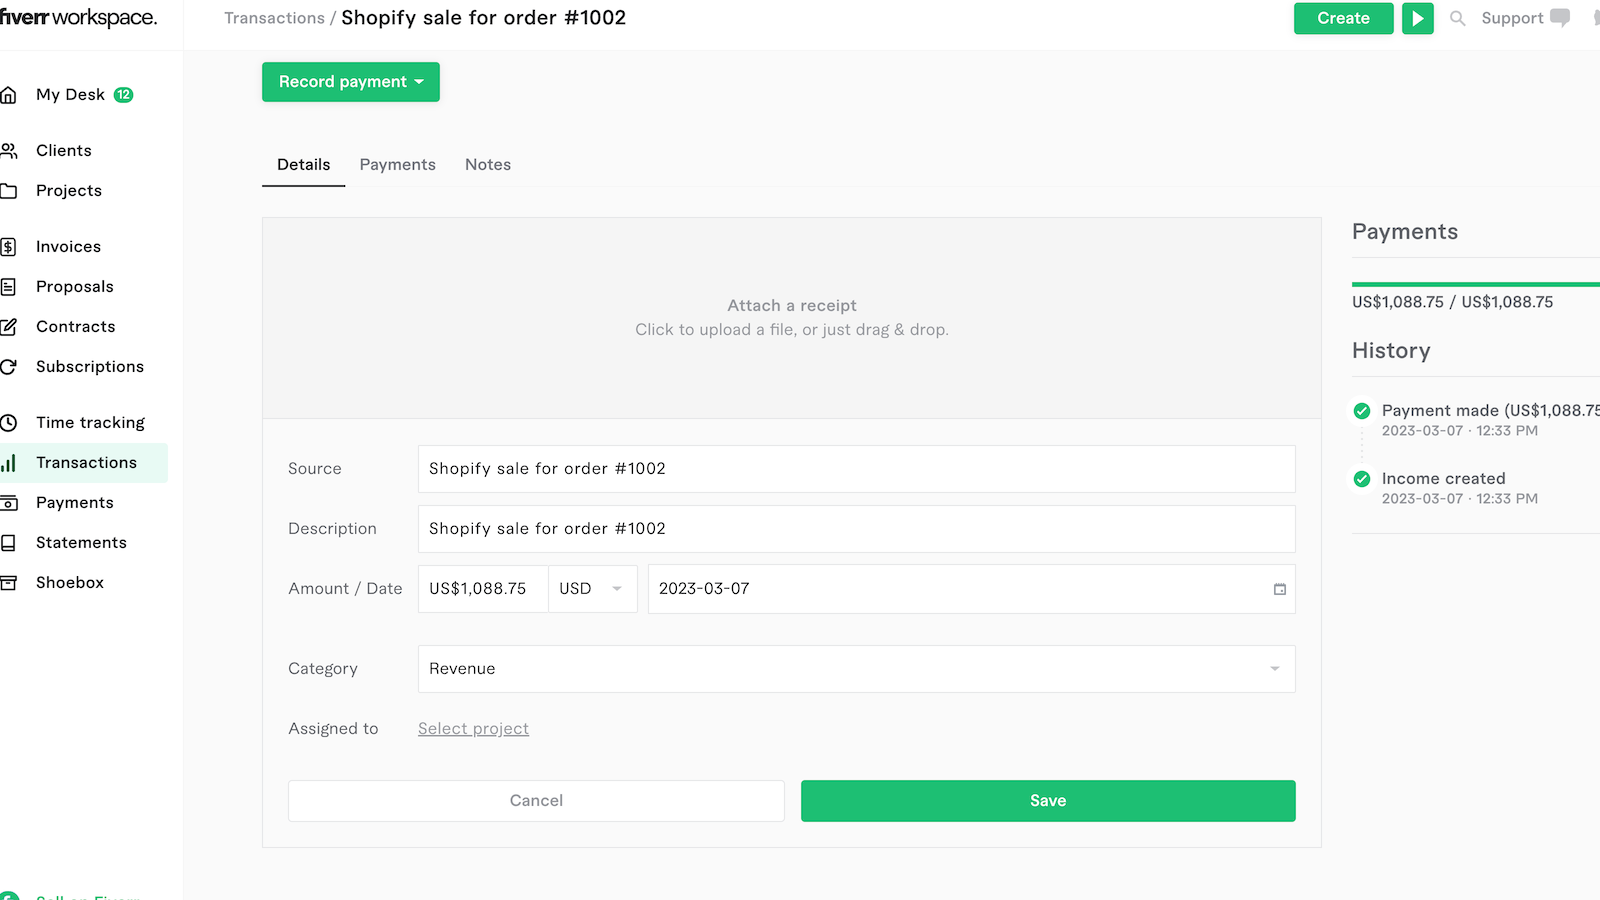Open My Desk in the sidebar
Viewport: 1600px width, 900px height.
(x=70, y=95)
